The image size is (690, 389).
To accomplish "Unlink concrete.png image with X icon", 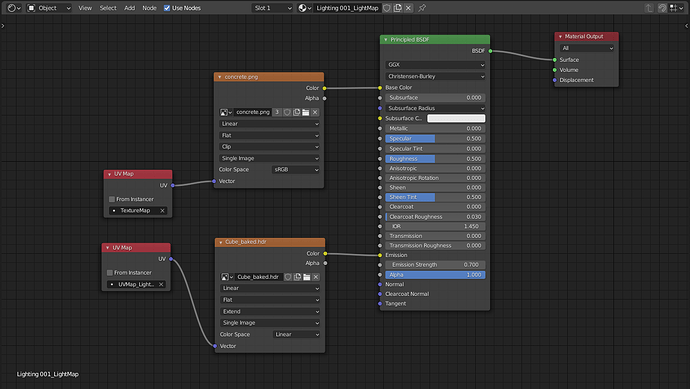I will [315, 112].
